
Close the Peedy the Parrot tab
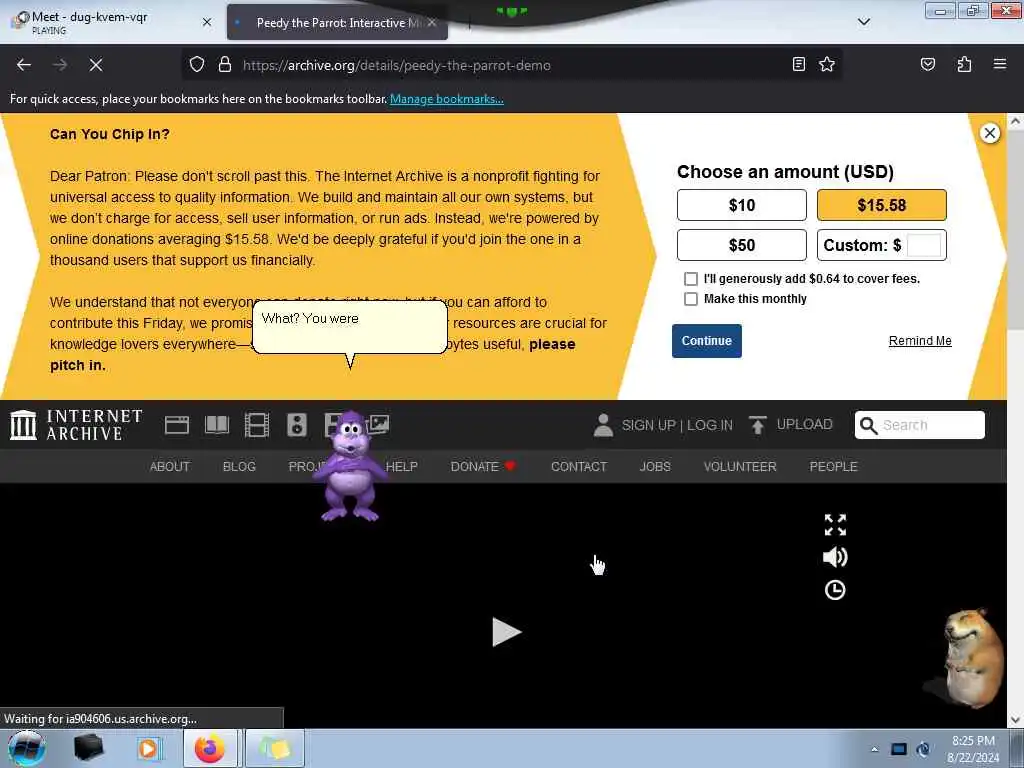(x=432, y=22)
